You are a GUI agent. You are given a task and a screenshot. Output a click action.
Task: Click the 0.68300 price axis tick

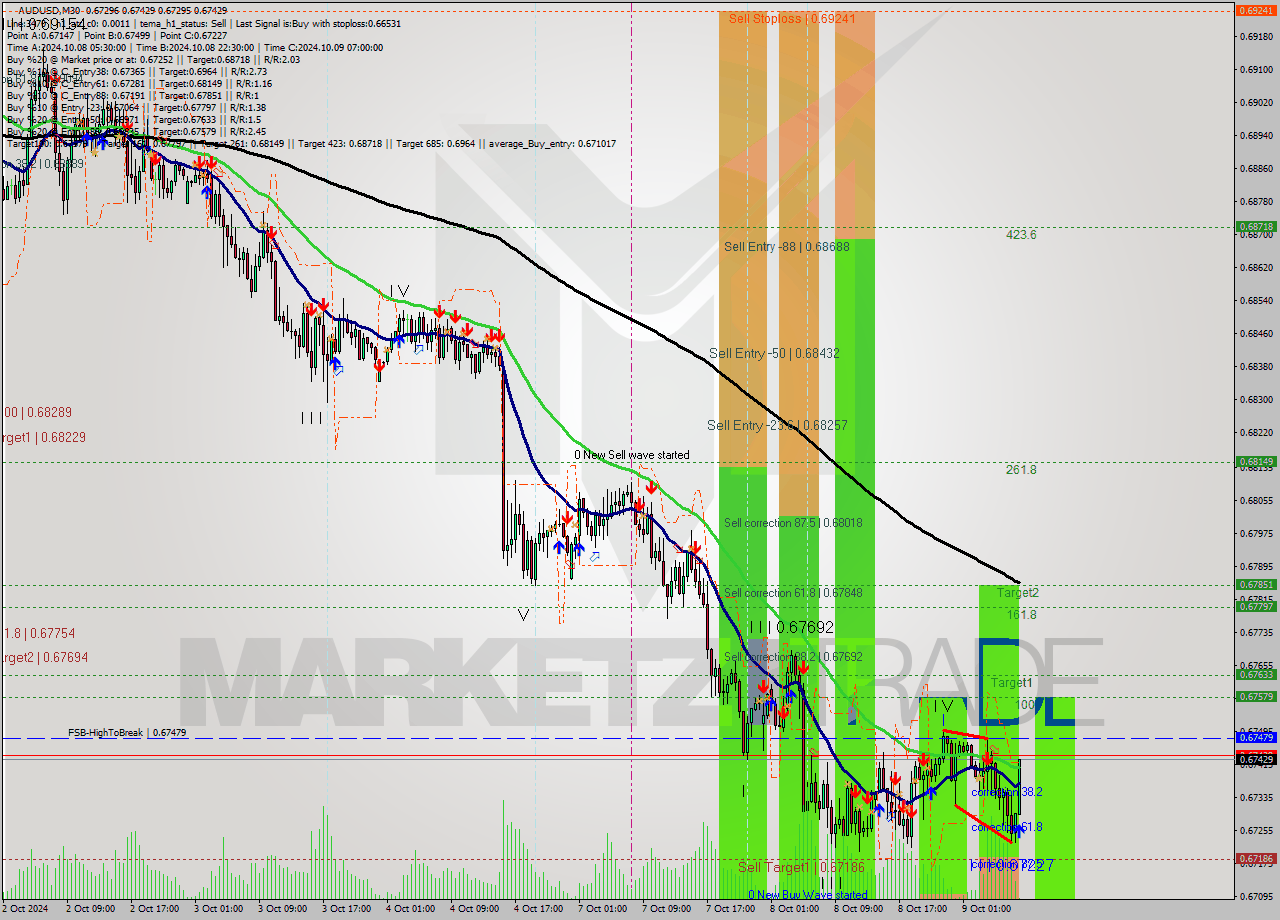click(1255, 399)
